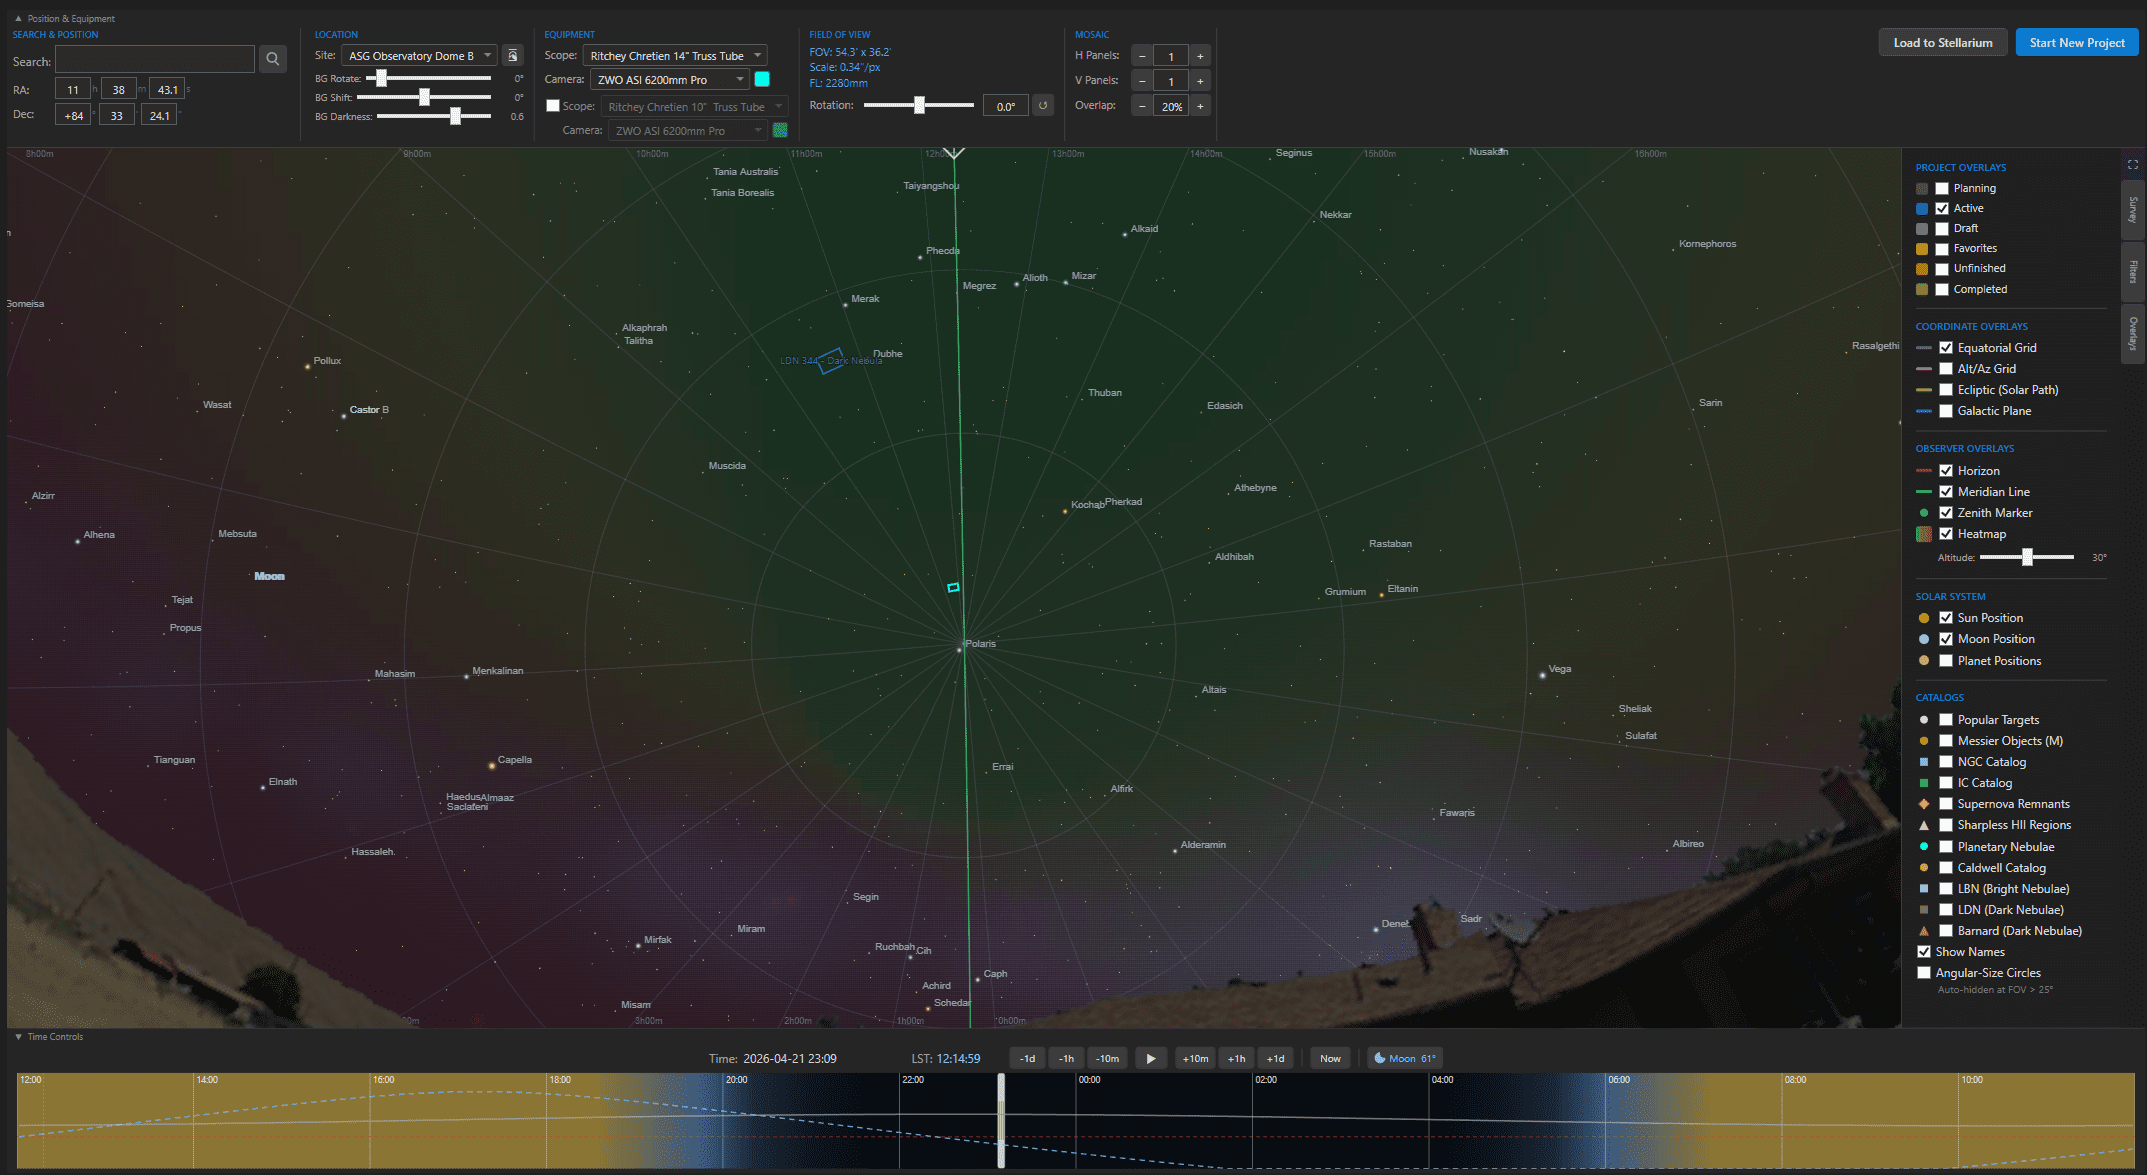Uncheck the Meridian Line overlay
This screenshot has height=1175, width=2147.
pos(1946,492)
